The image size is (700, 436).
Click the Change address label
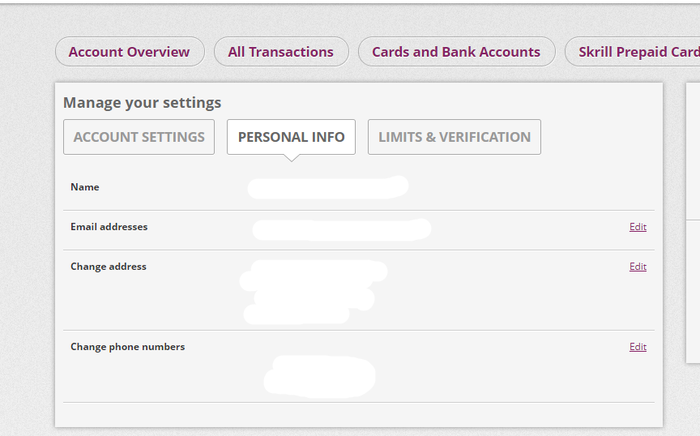tap(108, 267)
